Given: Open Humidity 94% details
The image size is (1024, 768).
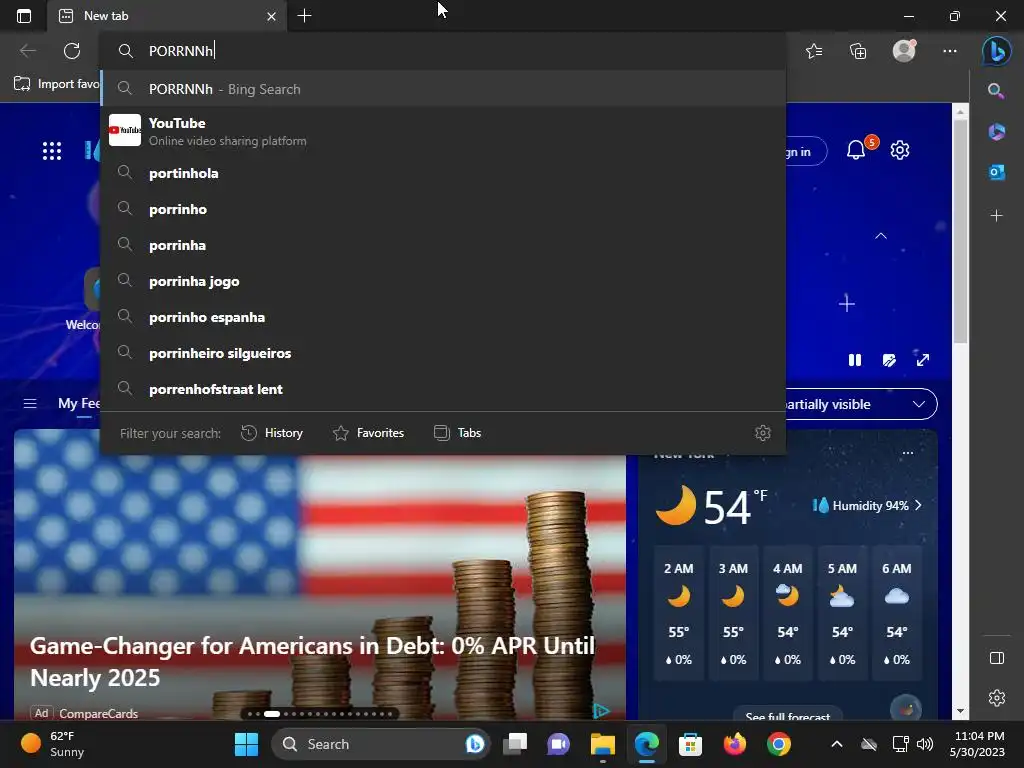Looking at the screenshot, I should (867, 505).
